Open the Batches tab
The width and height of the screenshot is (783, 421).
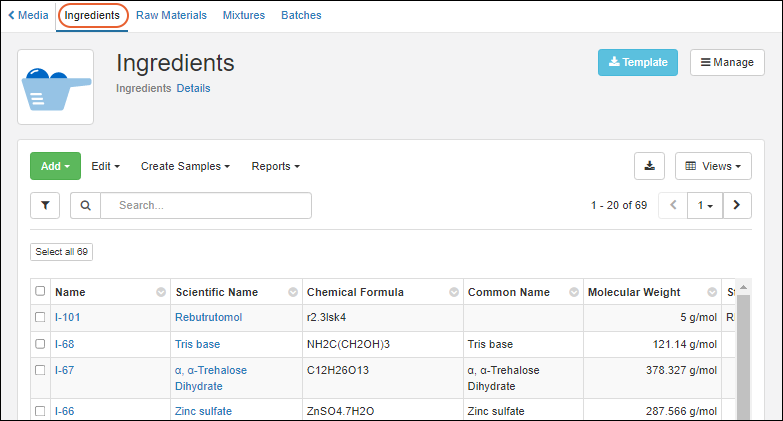click(301, 15)
